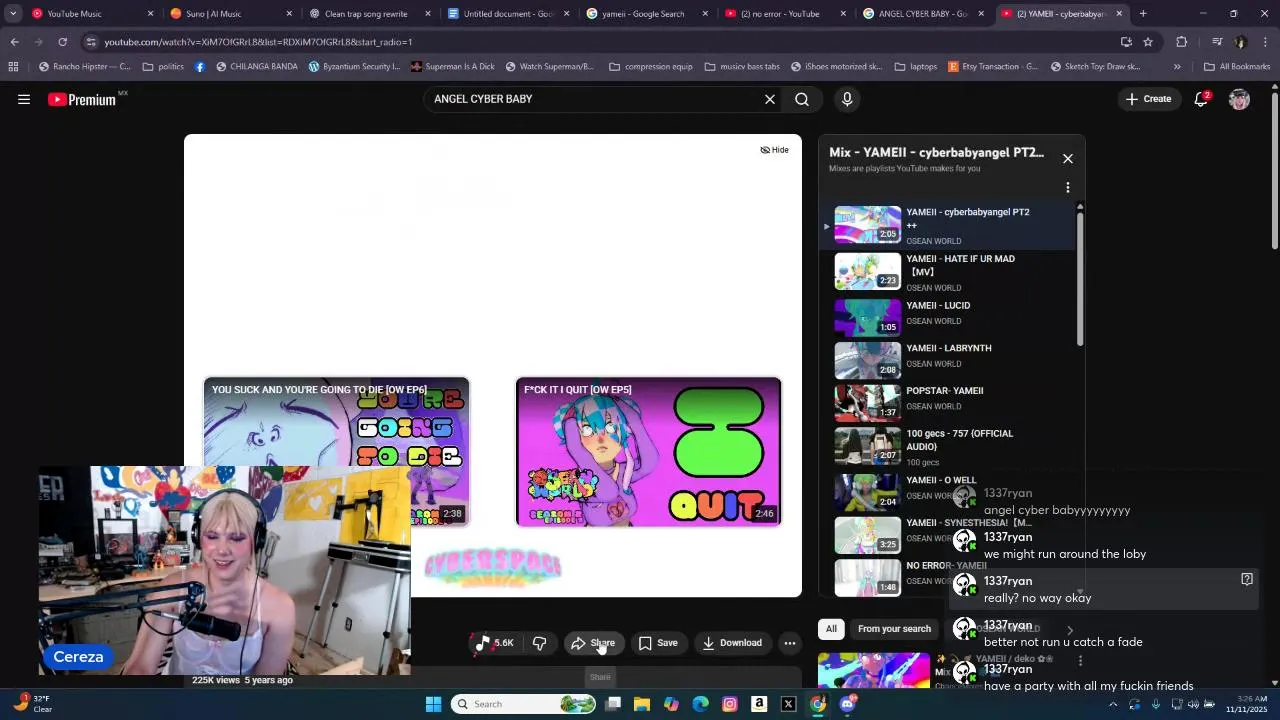This screenshot has width=1280, height=720.
Task: Reload the browser page
Action: [62, 42]
